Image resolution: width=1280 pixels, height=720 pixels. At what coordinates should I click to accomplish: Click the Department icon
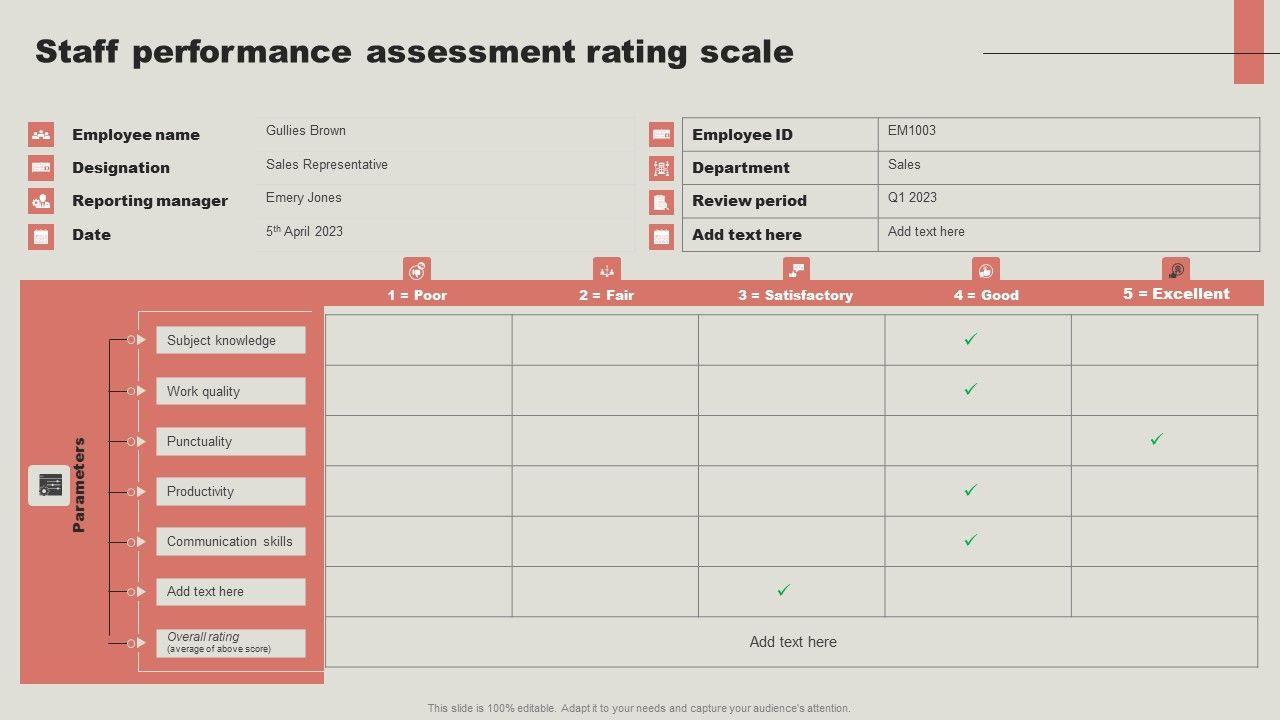(x=661, y=168)
